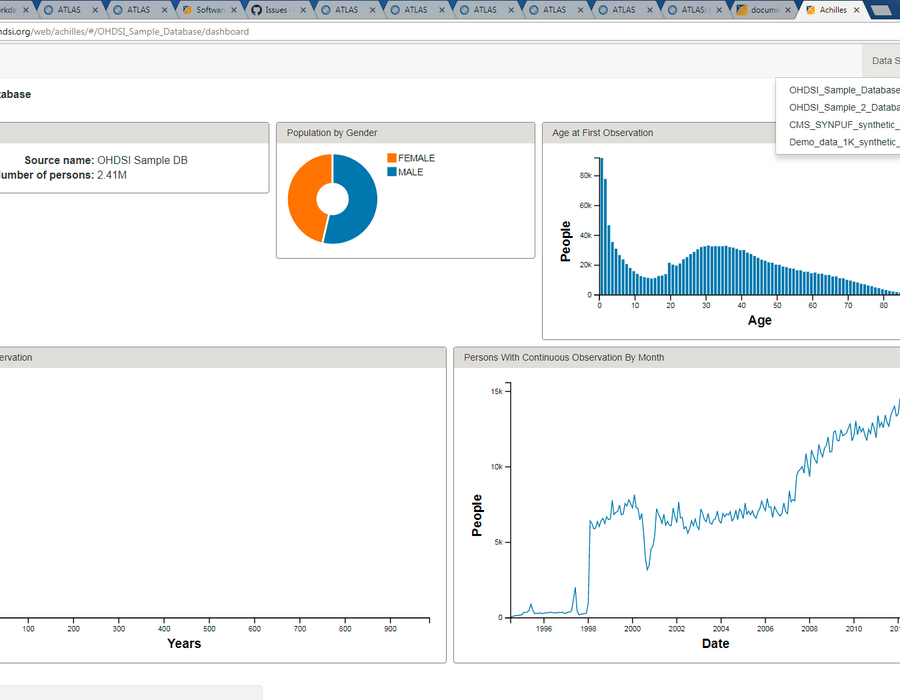
Task: Switch to the GitHub Issues tab
Action: (280, 10)
